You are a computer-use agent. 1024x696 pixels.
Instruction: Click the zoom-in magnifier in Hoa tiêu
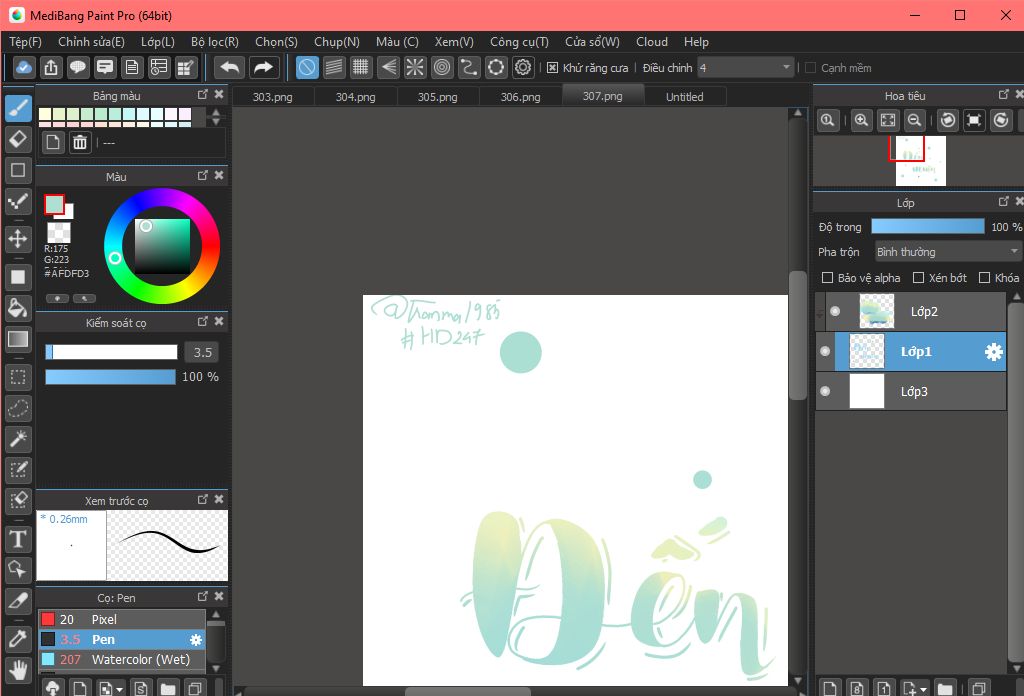click(861, 120)
